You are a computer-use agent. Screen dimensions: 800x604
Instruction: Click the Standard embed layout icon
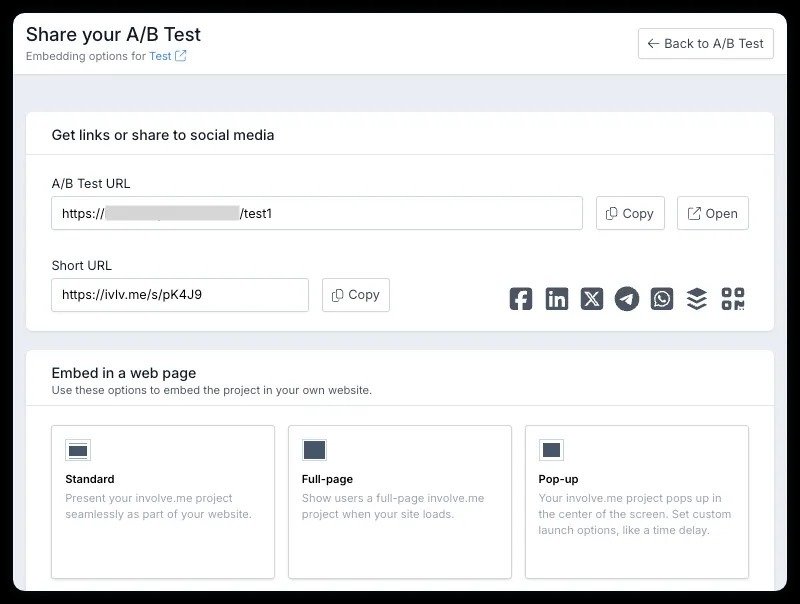pos(78,450)
